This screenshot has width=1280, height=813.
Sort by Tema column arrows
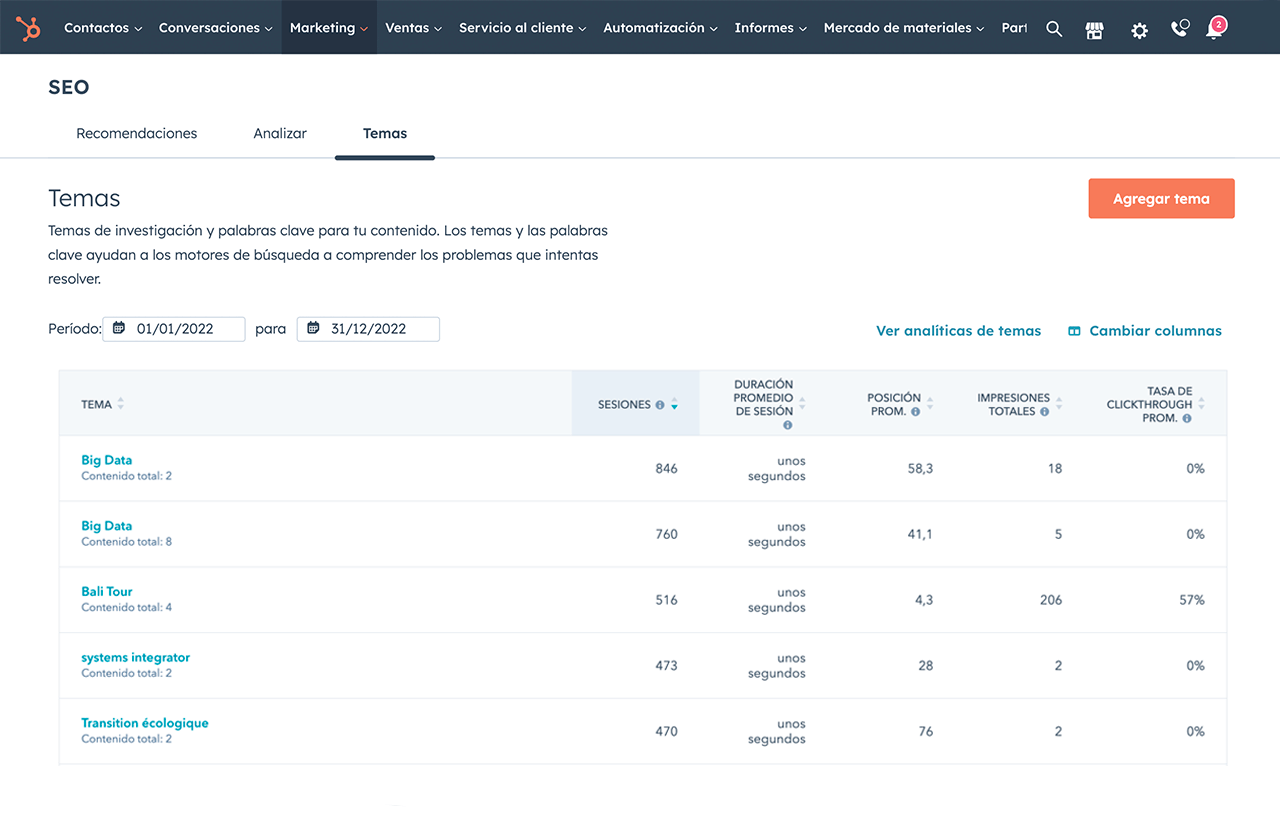point(121,404)
